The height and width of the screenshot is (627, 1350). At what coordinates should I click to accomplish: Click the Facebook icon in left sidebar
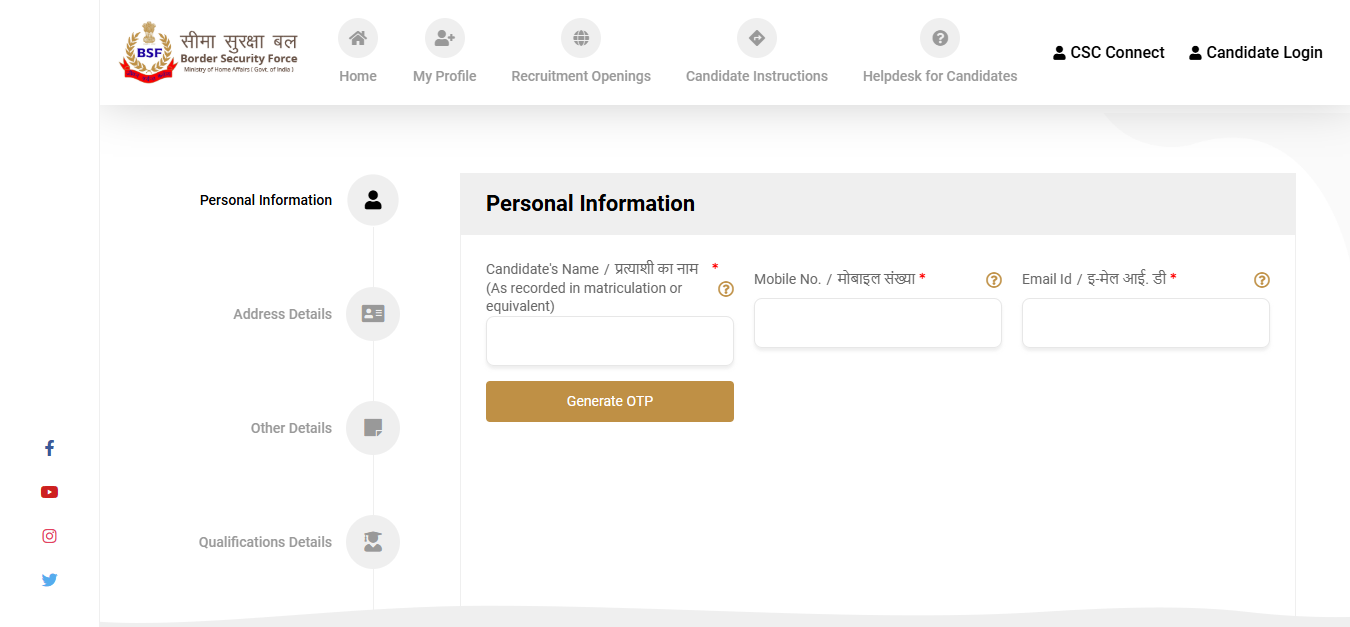coord(49,448)
